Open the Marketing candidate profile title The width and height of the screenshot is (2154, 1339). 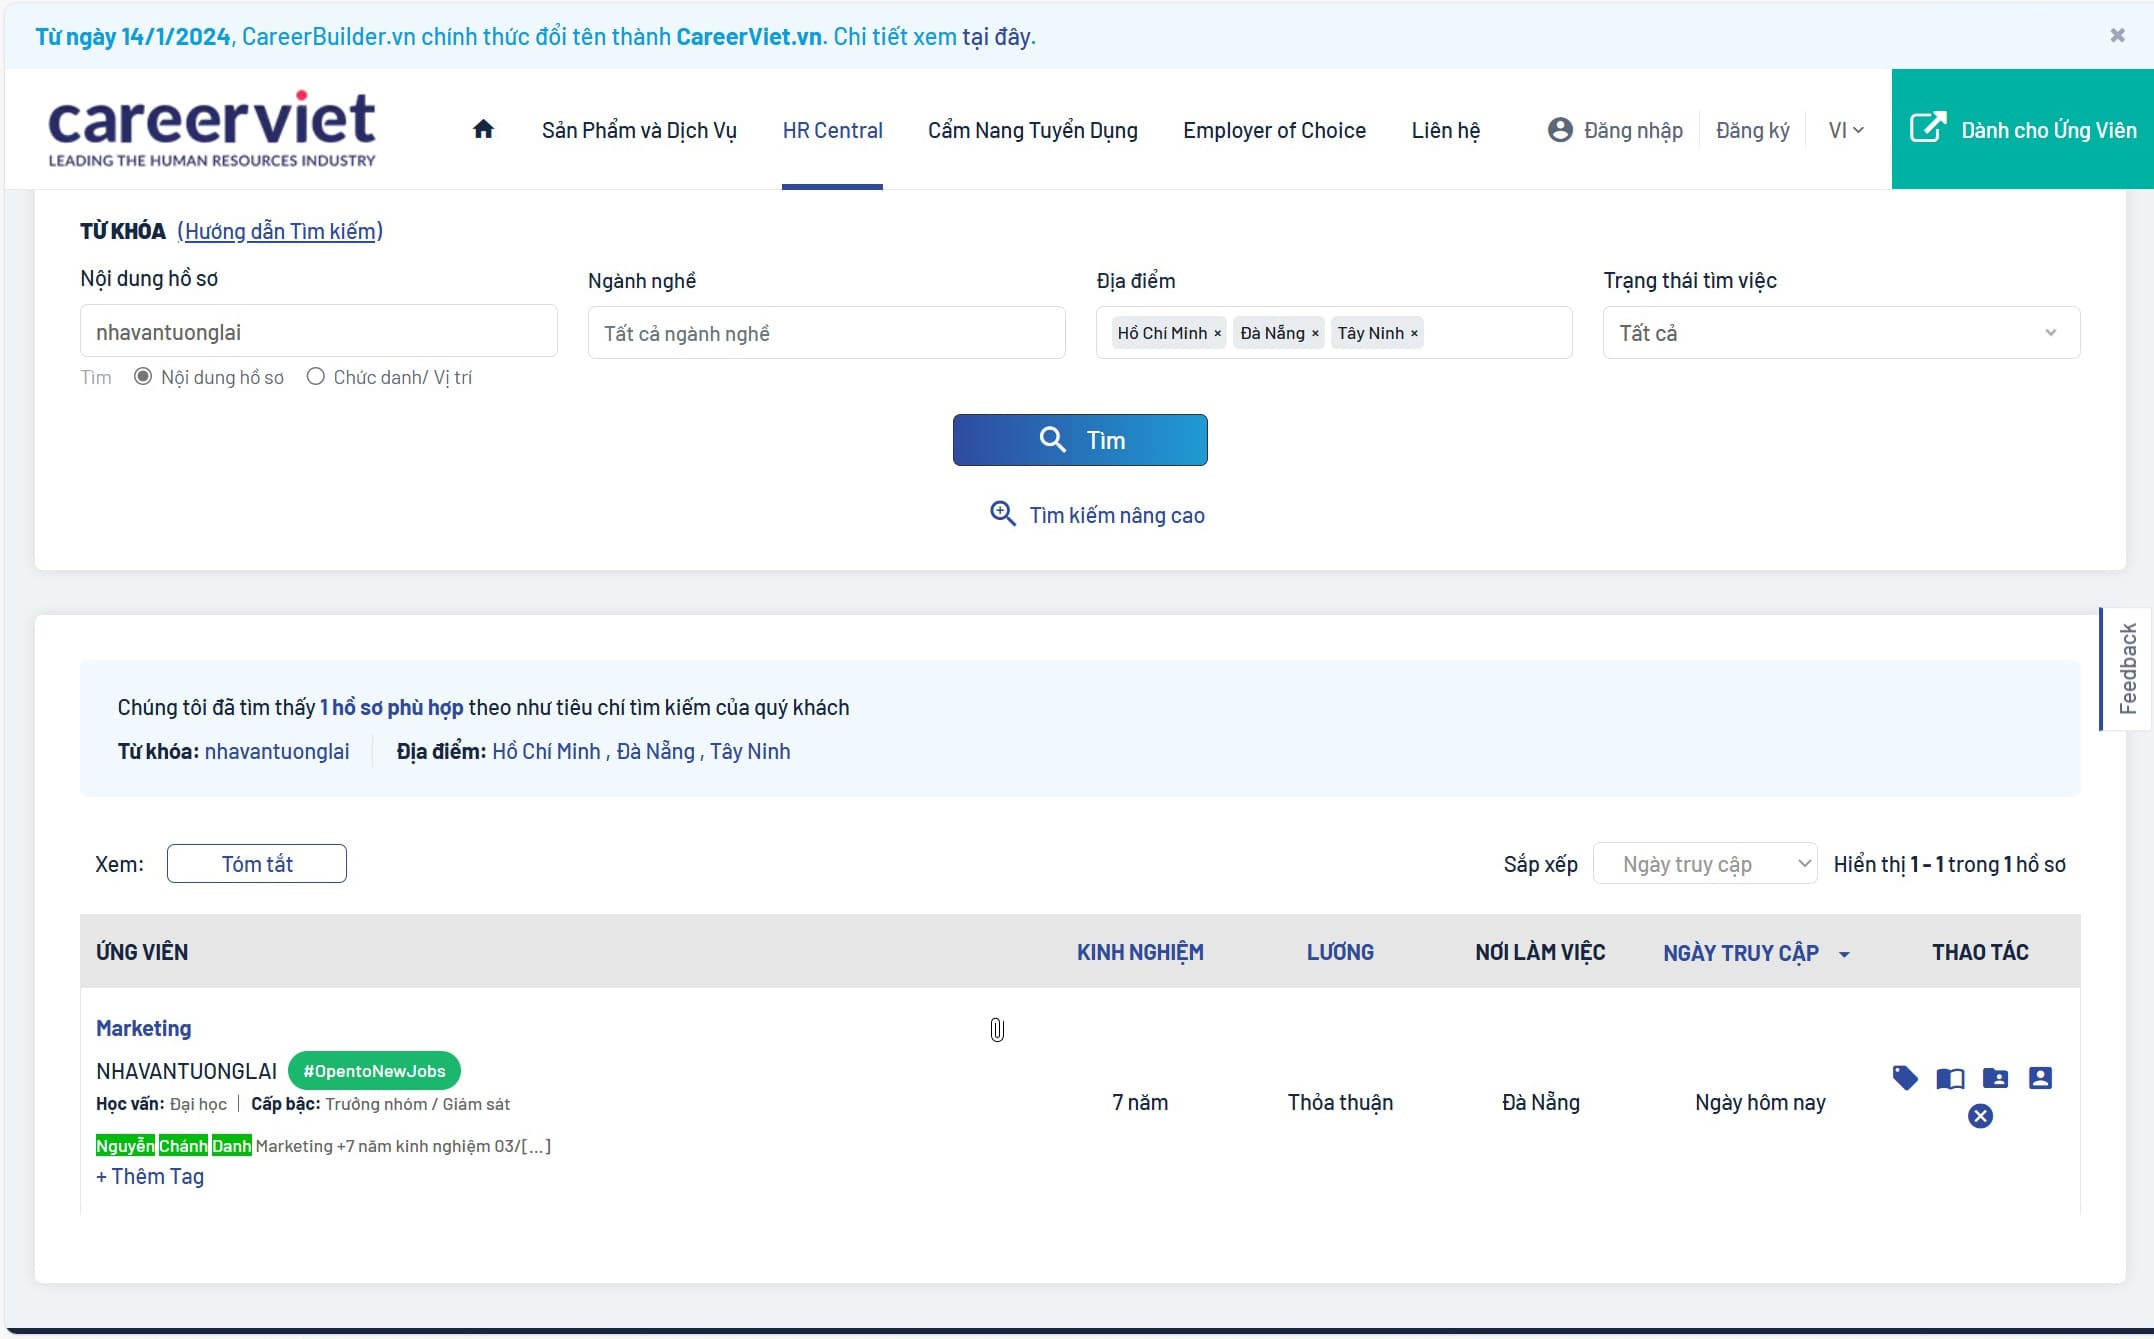143,1028
